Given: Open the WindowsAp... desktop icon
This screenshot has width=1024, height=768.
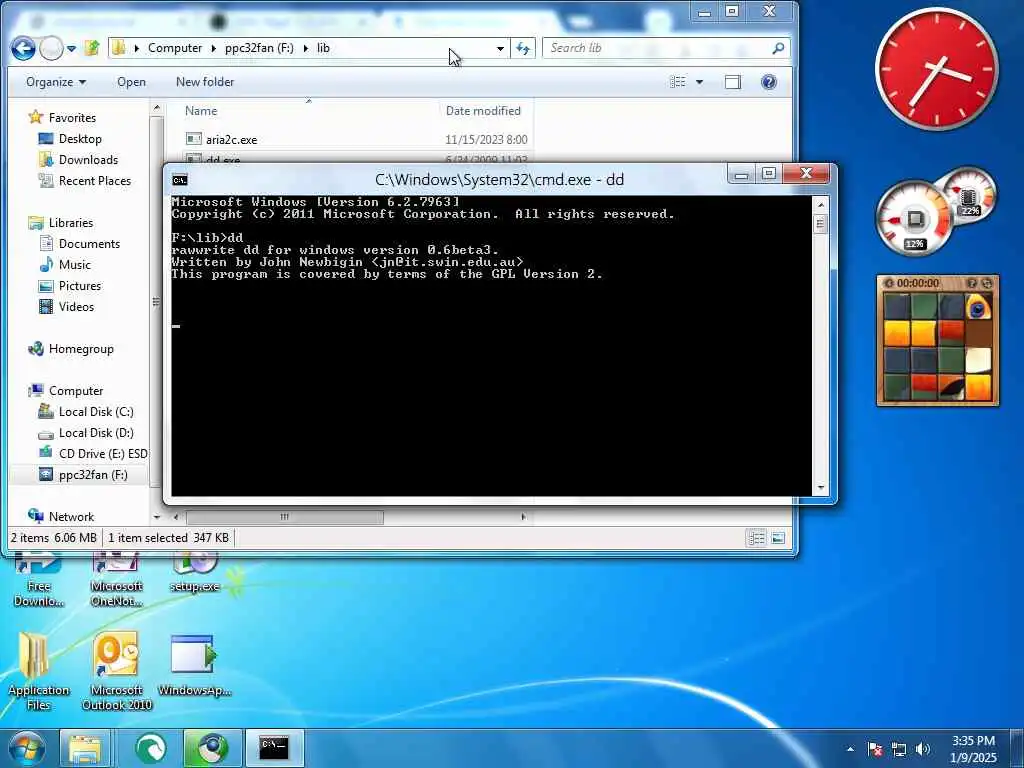Looking at the screenshot, I should pyautogui.click(x=194, y=665).
